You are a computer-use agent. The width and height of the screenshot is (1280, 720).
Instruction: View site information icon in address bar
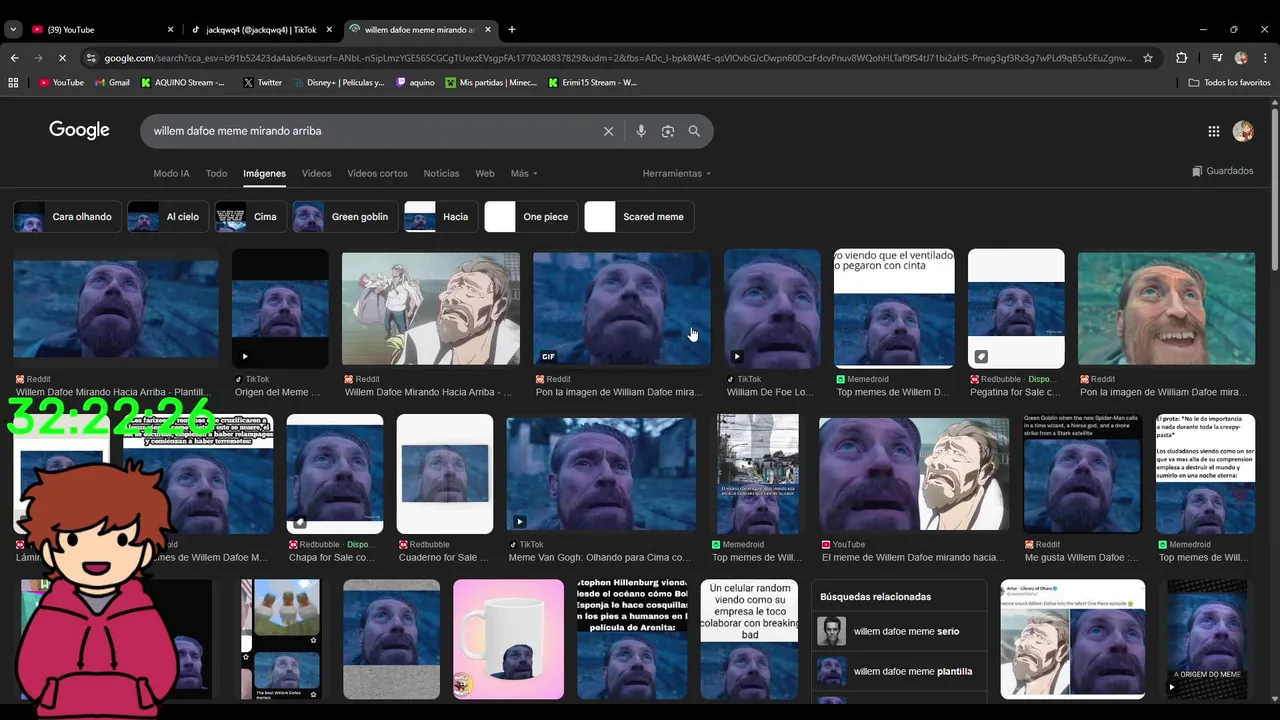pos(92,58)
